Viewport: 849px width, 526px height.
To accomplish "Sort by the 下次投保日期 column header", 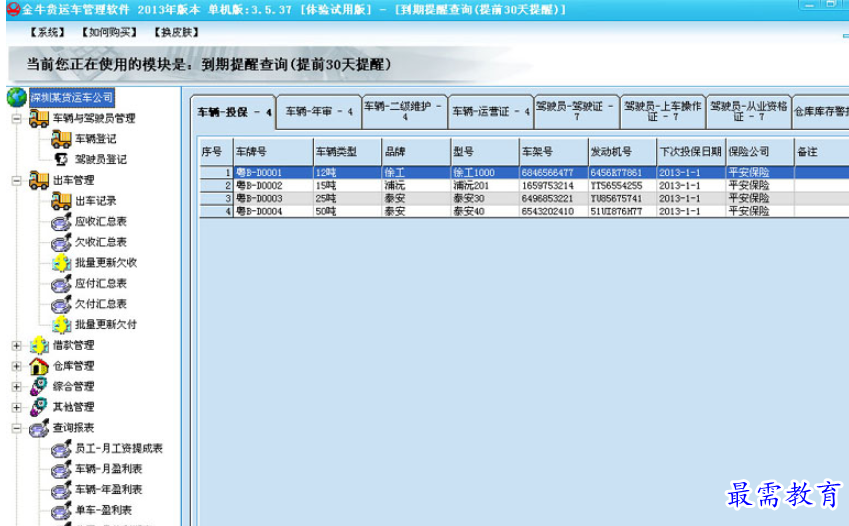I will click(689, 152).
